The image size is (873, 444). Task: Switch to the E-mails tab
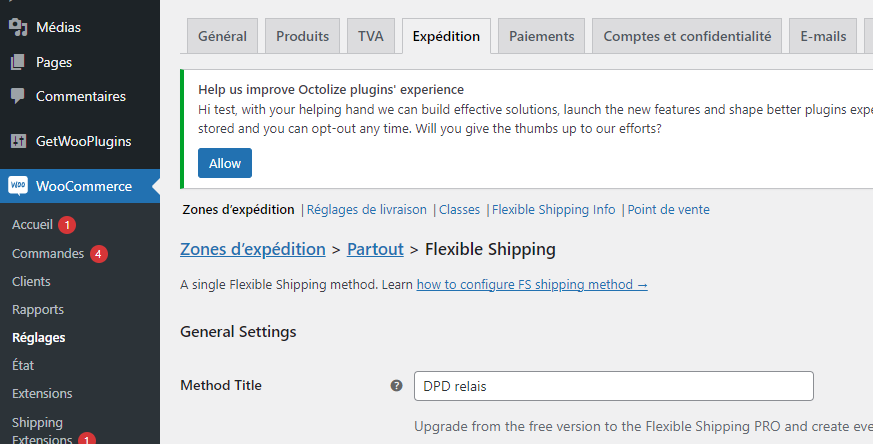click(x=823, y=36)
